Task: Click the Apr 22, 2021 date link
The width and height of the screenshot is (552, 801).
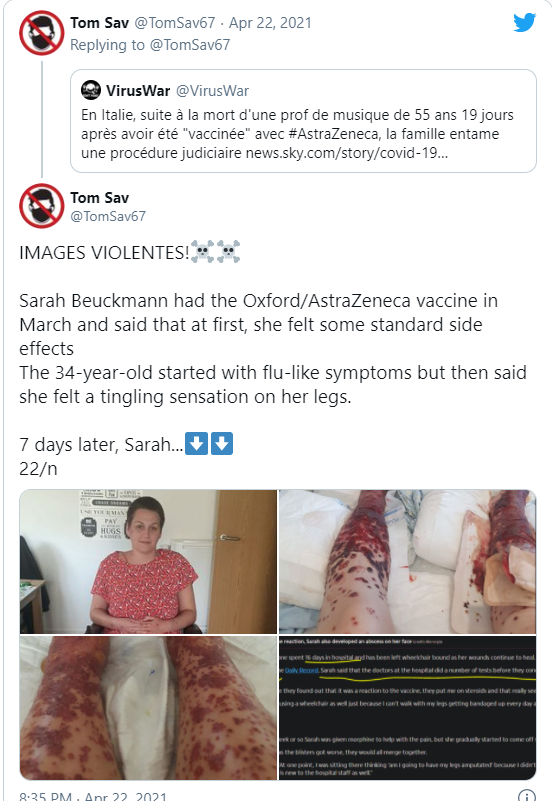Action: 270,23
